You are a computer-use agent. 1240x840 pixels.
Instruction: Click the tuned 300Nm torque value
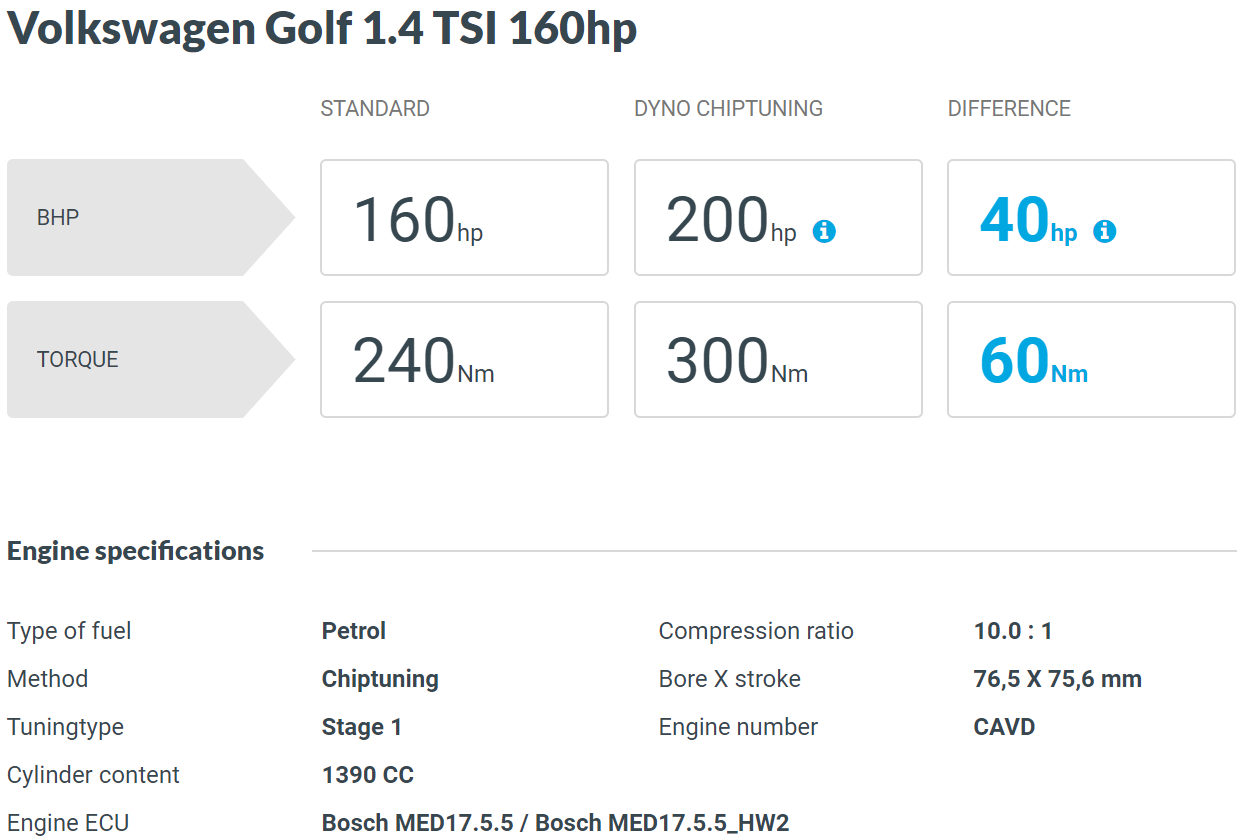click(x=737, y=361)
